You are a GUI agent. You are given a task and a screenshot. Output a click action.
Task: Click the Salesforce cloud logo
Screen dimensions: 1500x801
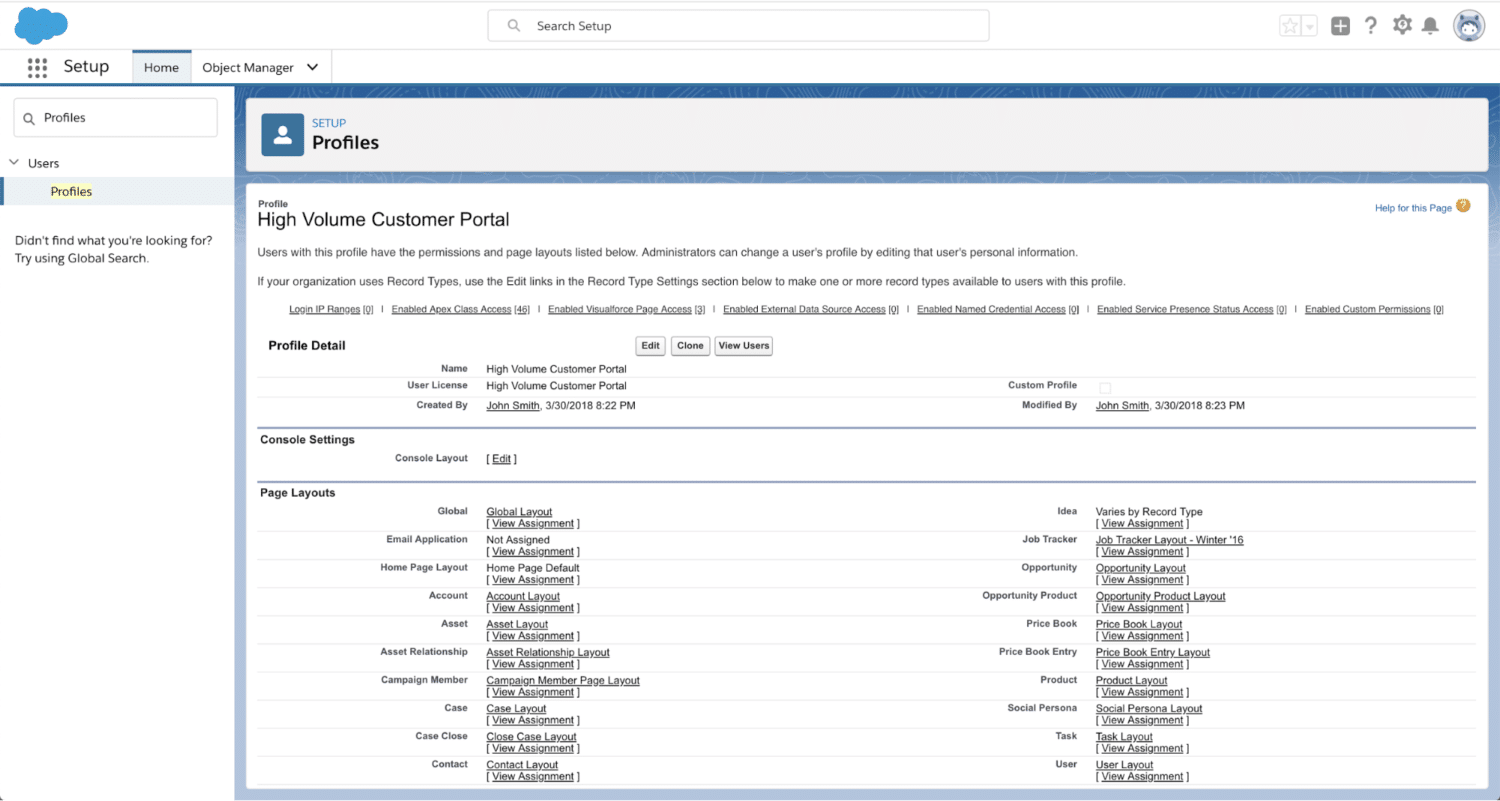click(40, 25)
